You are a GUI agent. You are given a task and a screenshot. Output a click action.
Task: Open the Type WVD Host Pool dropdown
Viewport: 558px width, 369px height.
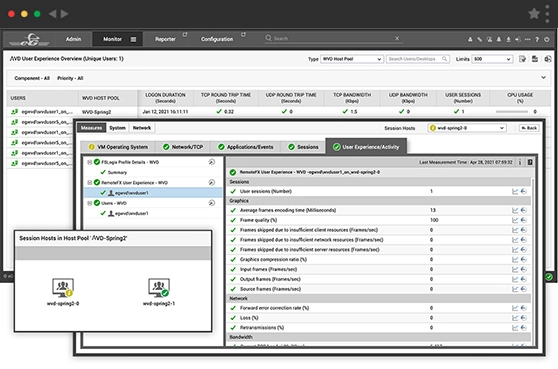(x=352, y=59)
